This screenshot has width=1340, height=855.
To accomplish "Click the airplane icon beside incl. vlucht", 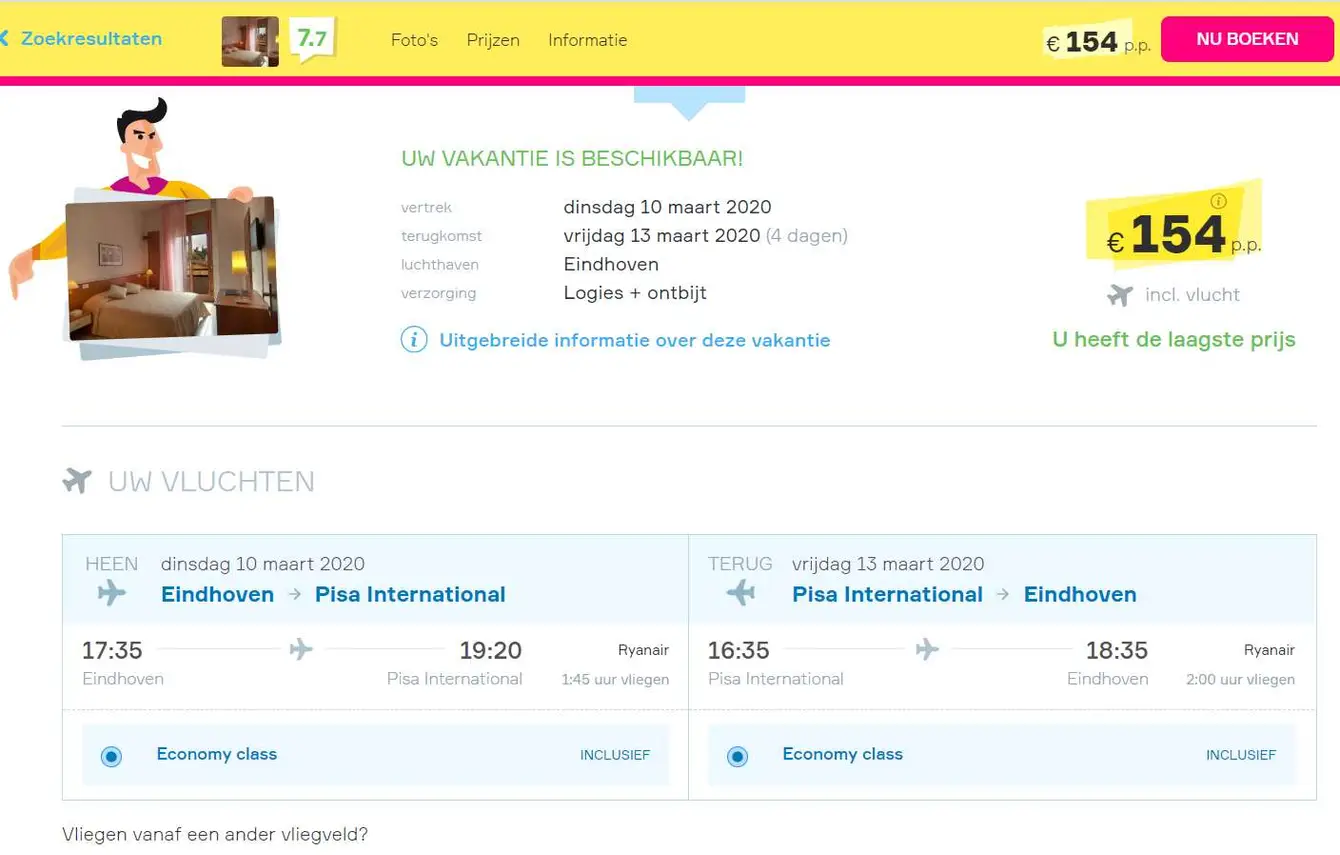I will 1121,295.
